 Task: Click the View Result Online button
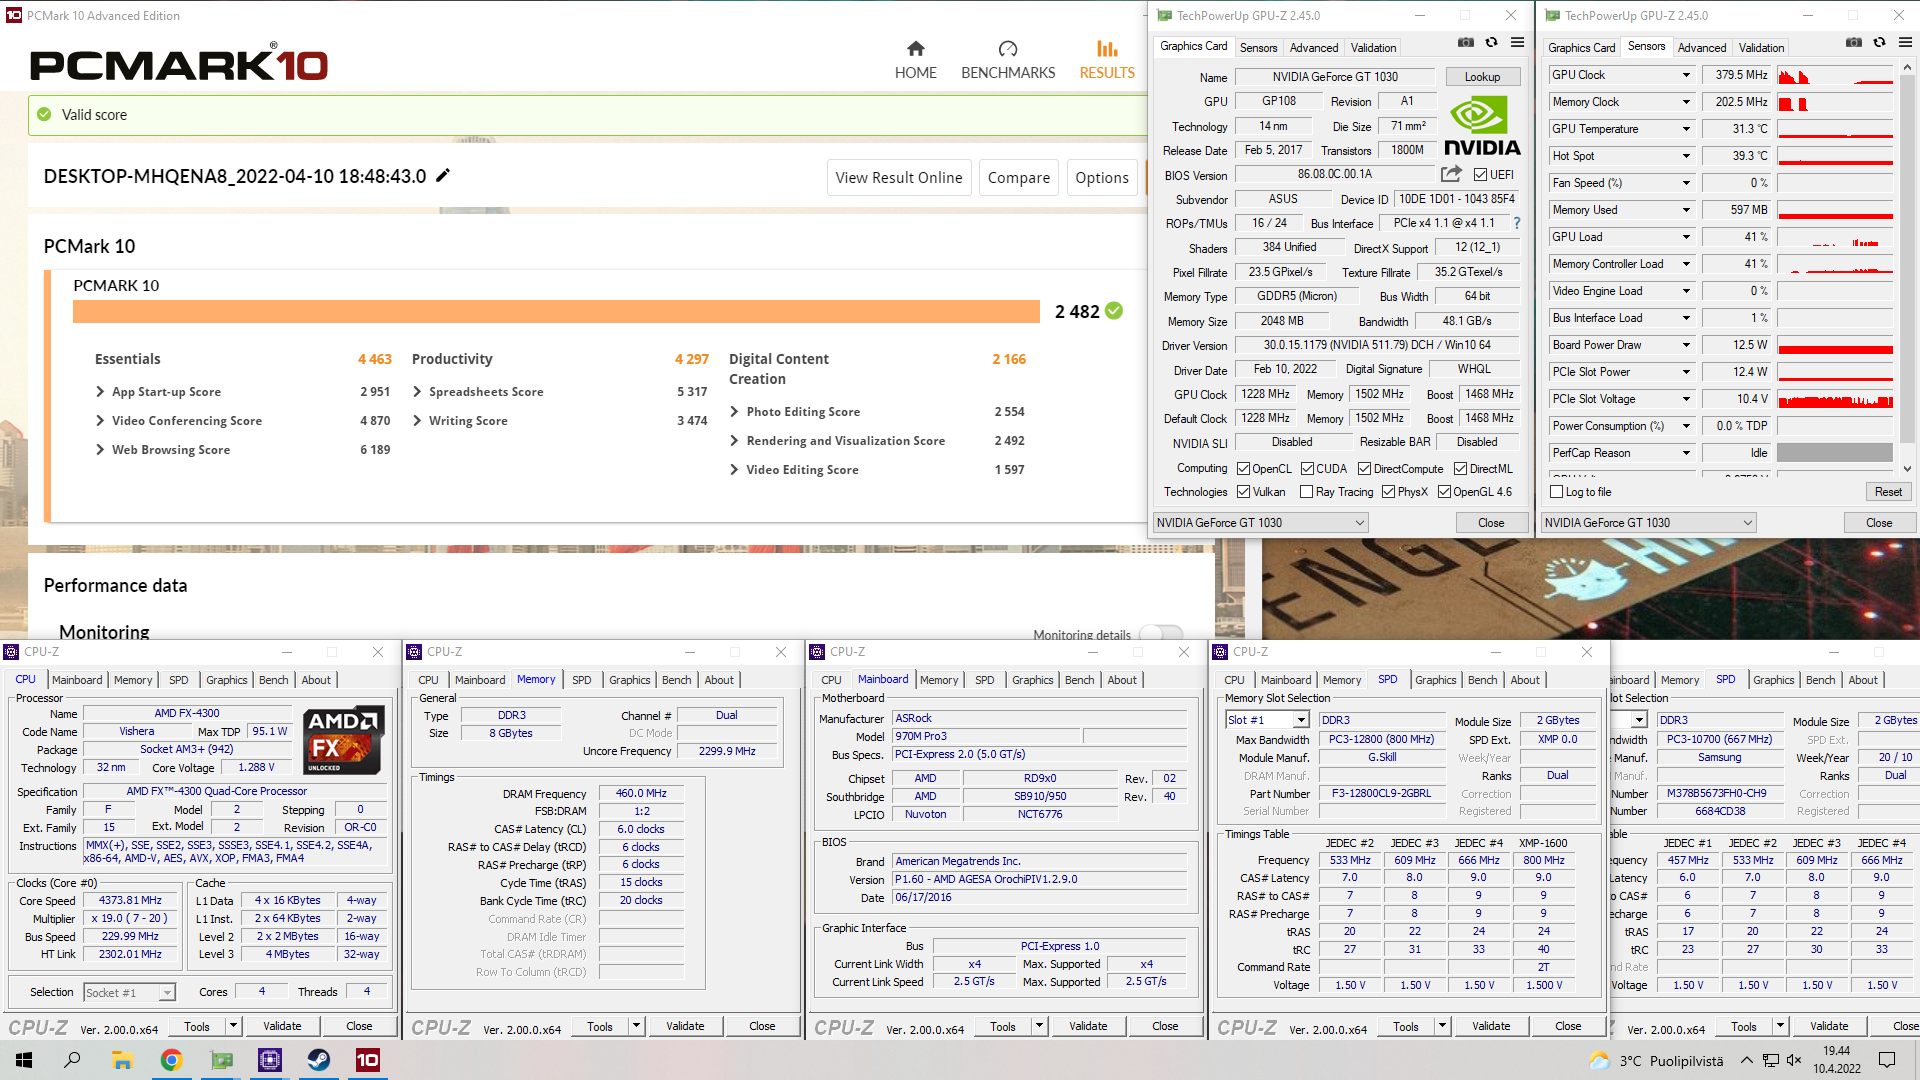click(x=899, y=177)
